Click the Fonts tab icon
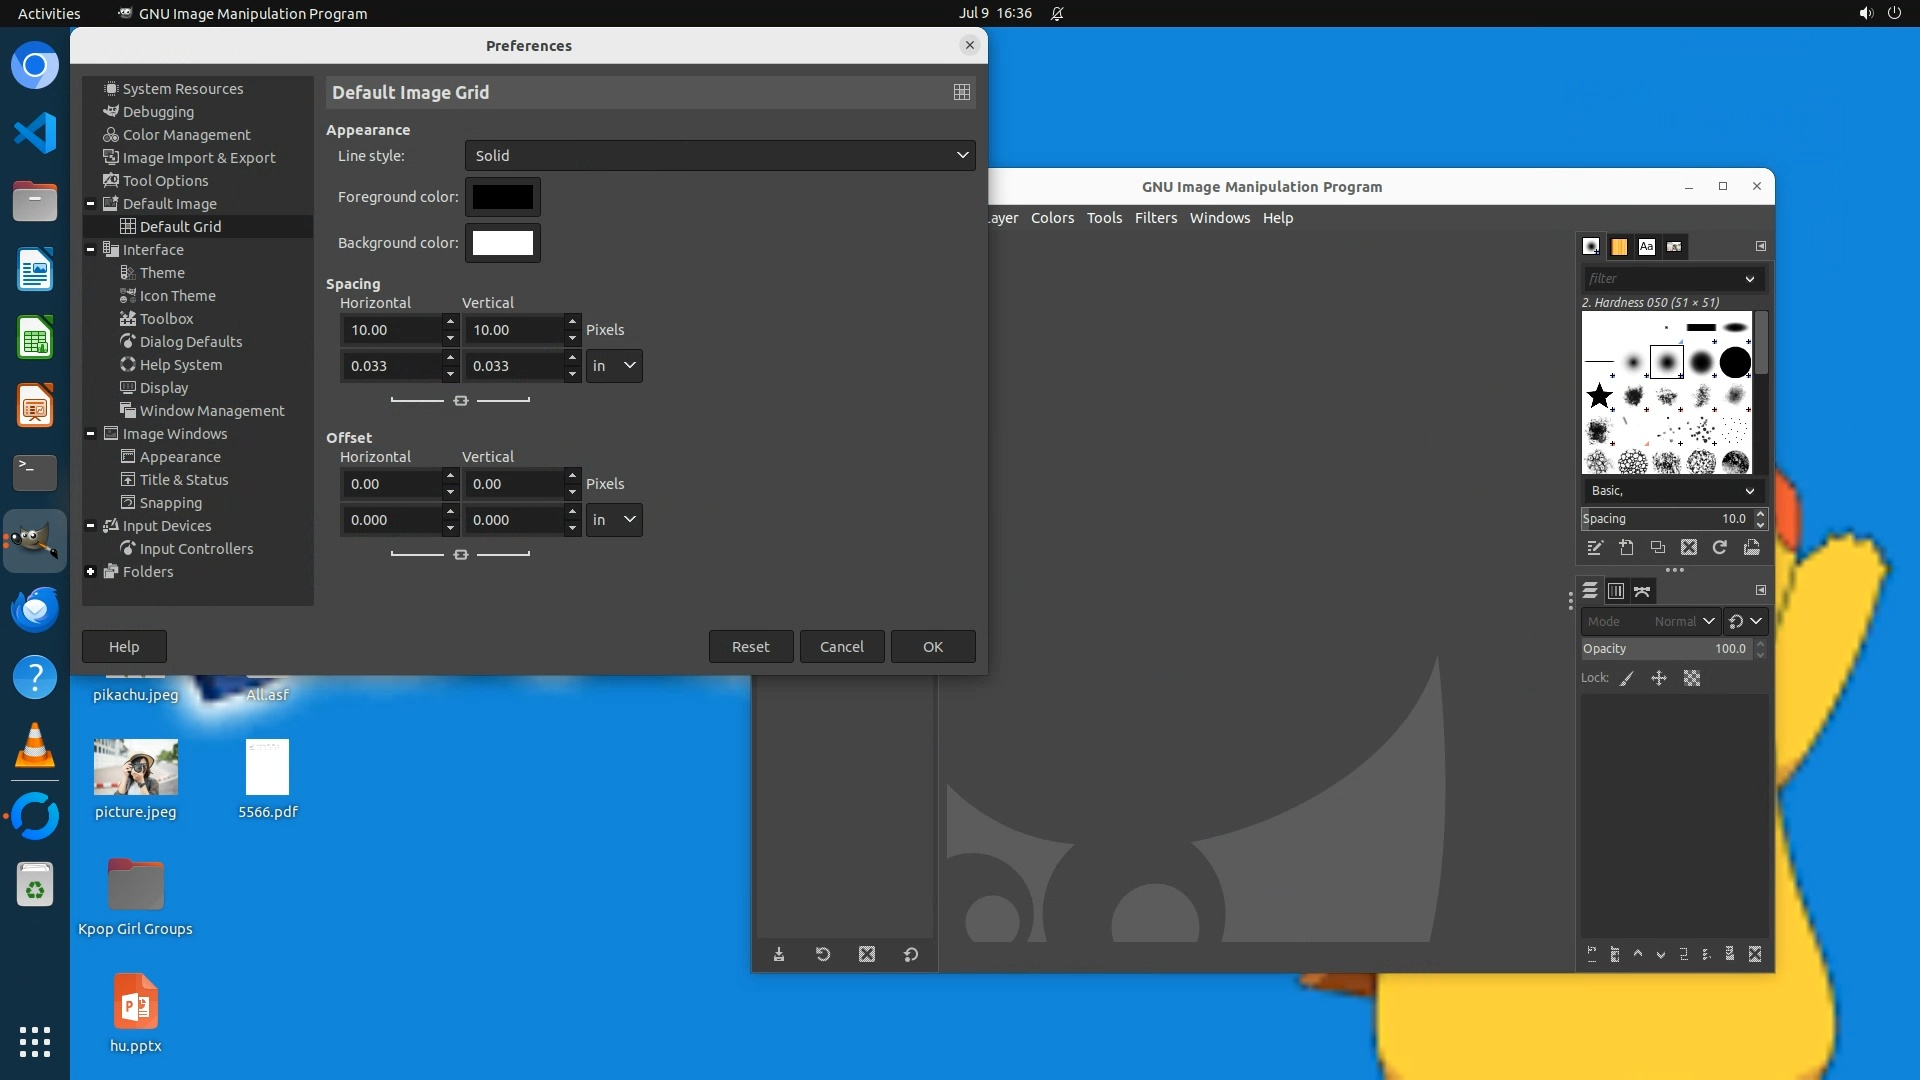This screenshot has height=1080, width=1920. click(x=1646, y=247)
